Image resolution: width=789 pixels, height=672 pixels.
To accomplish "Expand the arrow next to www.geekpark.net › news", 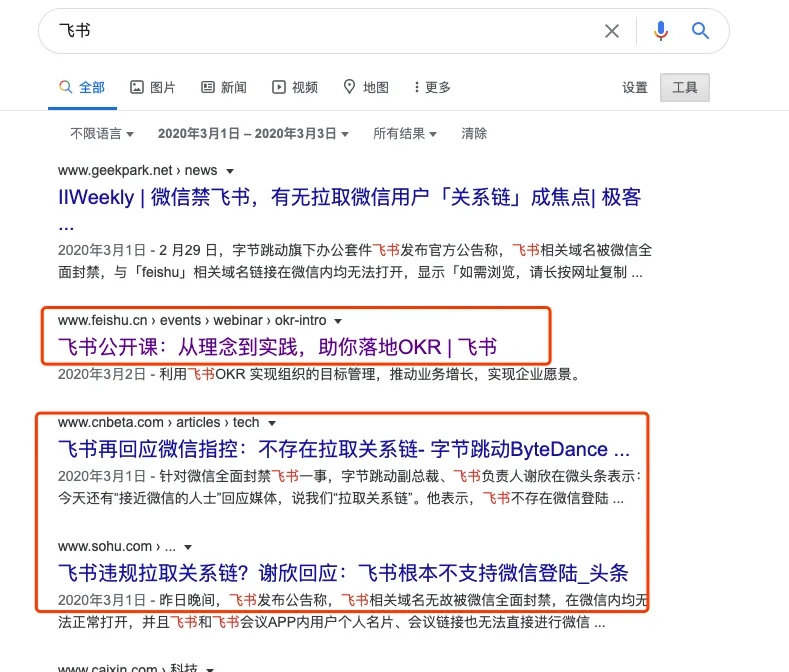I will pyautogui.click(x=230, y=171).
